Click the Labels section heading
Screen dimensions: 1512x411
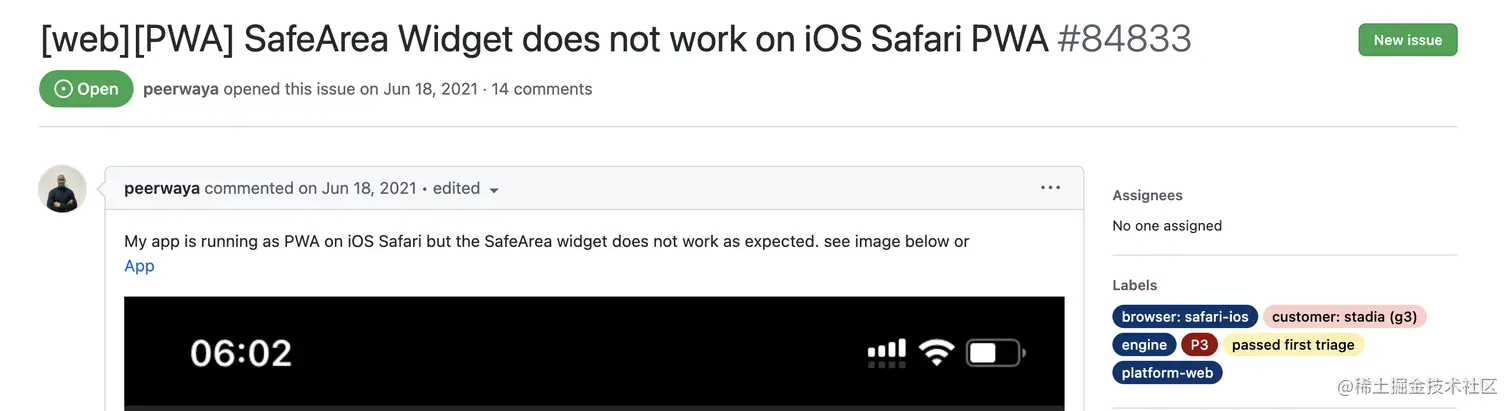point(1135,285)
